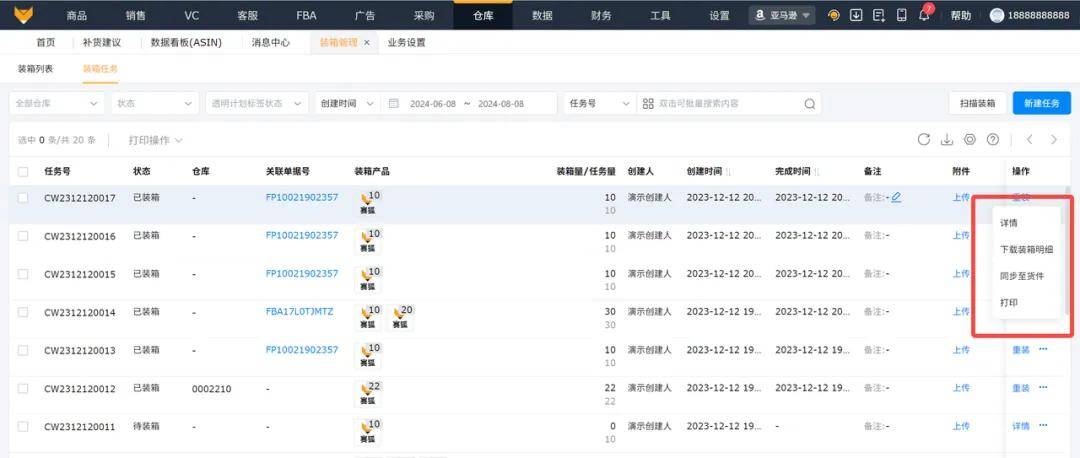Sort by 完成时间 column sort icon
This screenshot has height=458, width=1080.
817,171
